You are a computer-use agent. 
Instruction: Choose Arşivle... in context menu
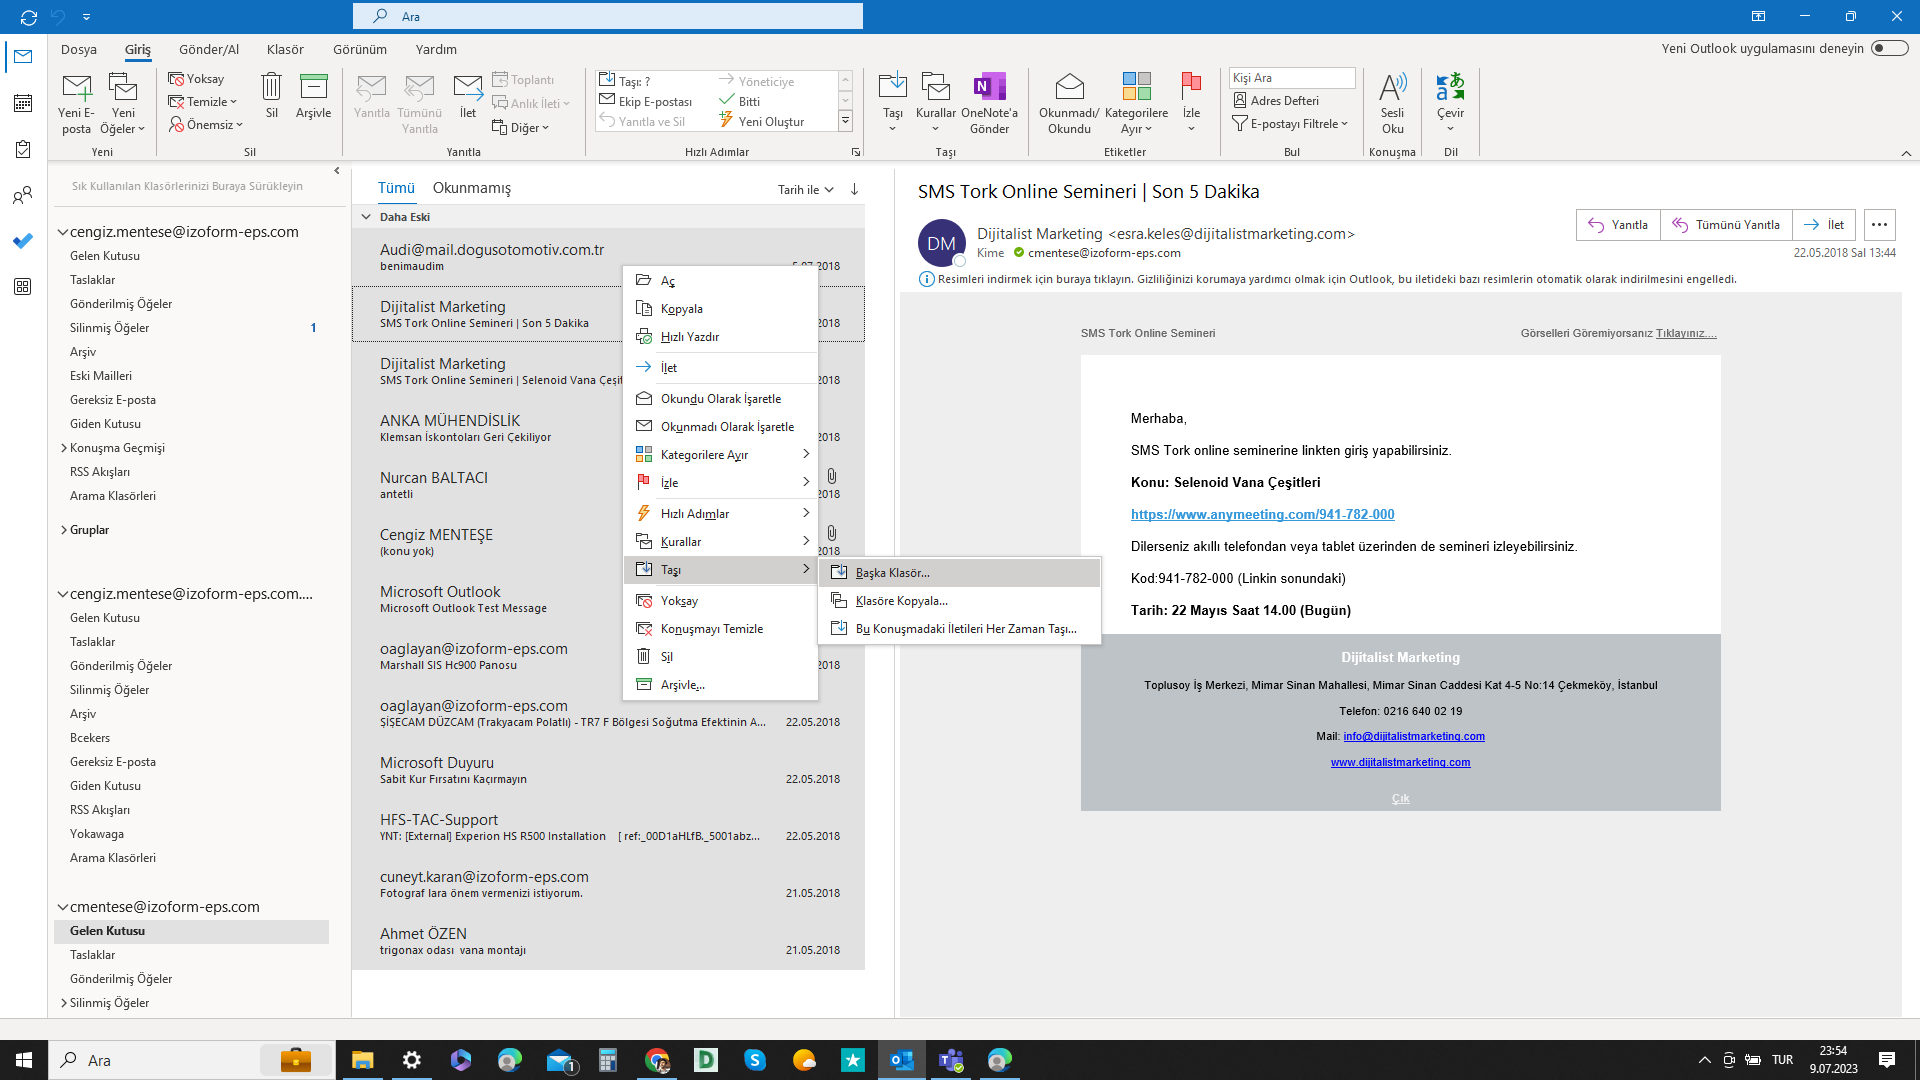(720, 685)
